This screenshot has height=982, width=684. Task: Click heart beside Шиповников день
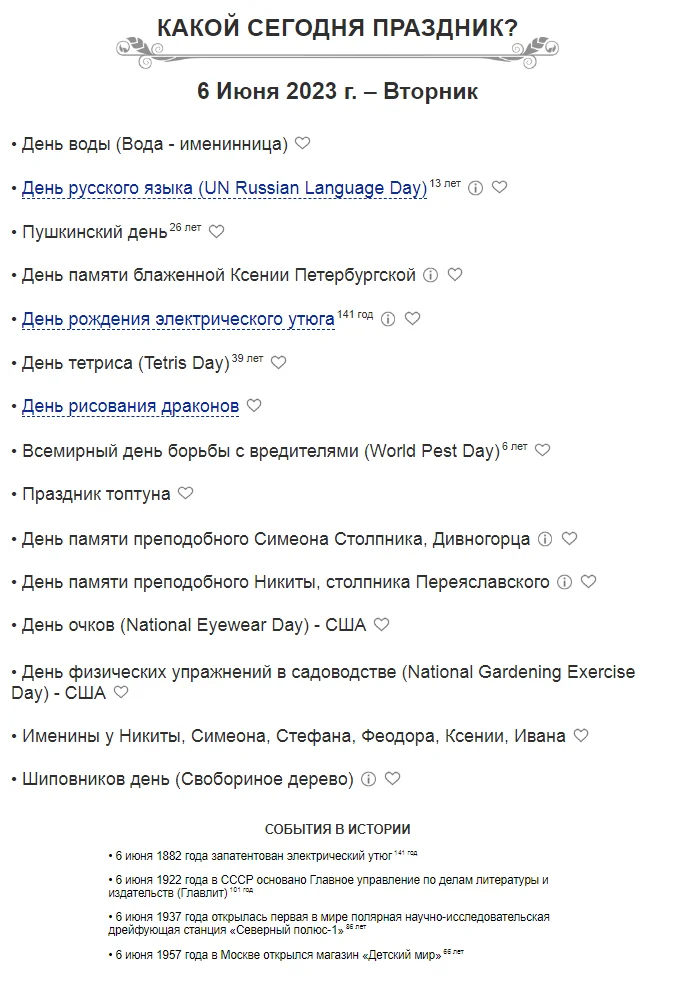393,778
